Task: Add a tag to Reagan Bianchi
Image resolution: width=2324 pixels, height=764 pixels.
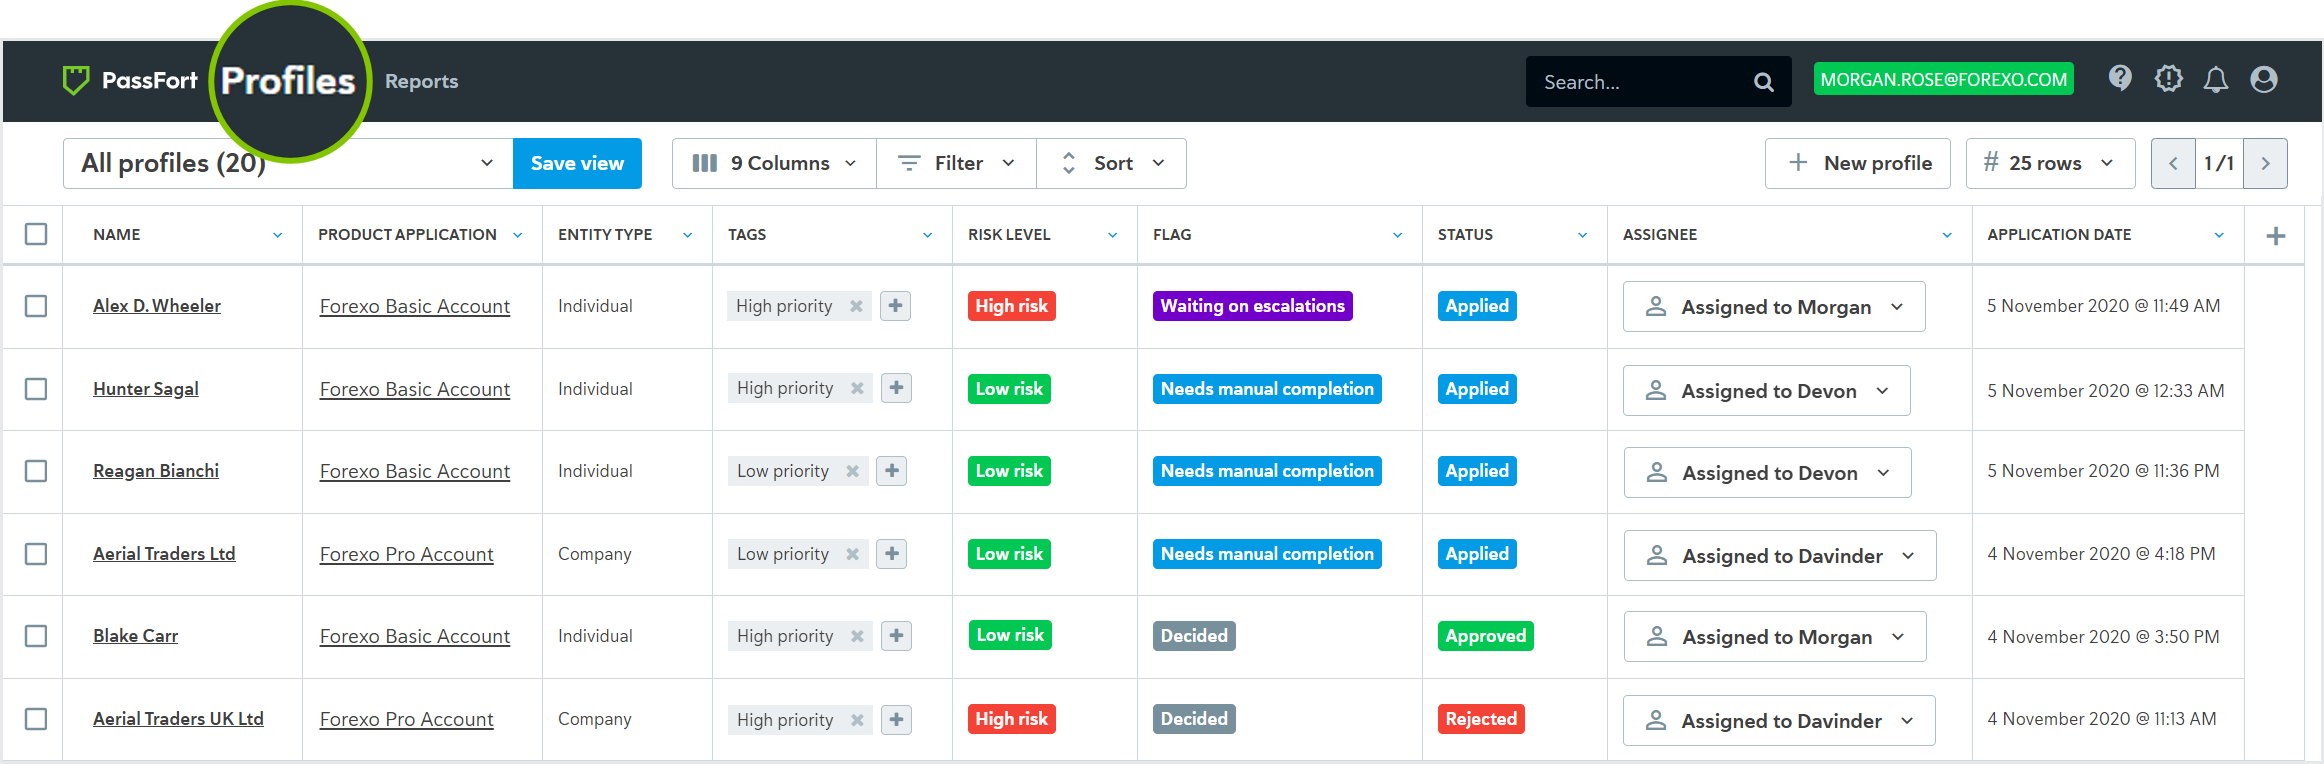Action: tap(892, 470)
